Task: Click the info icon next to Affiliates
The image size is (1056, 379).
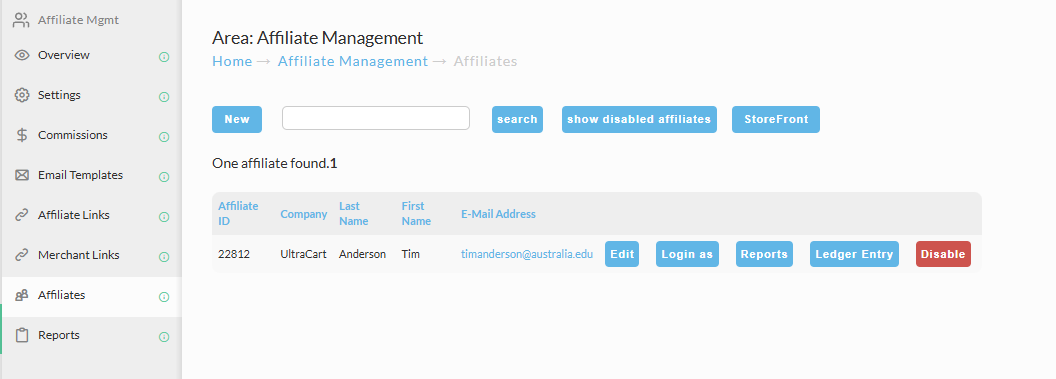Action: 164,297
